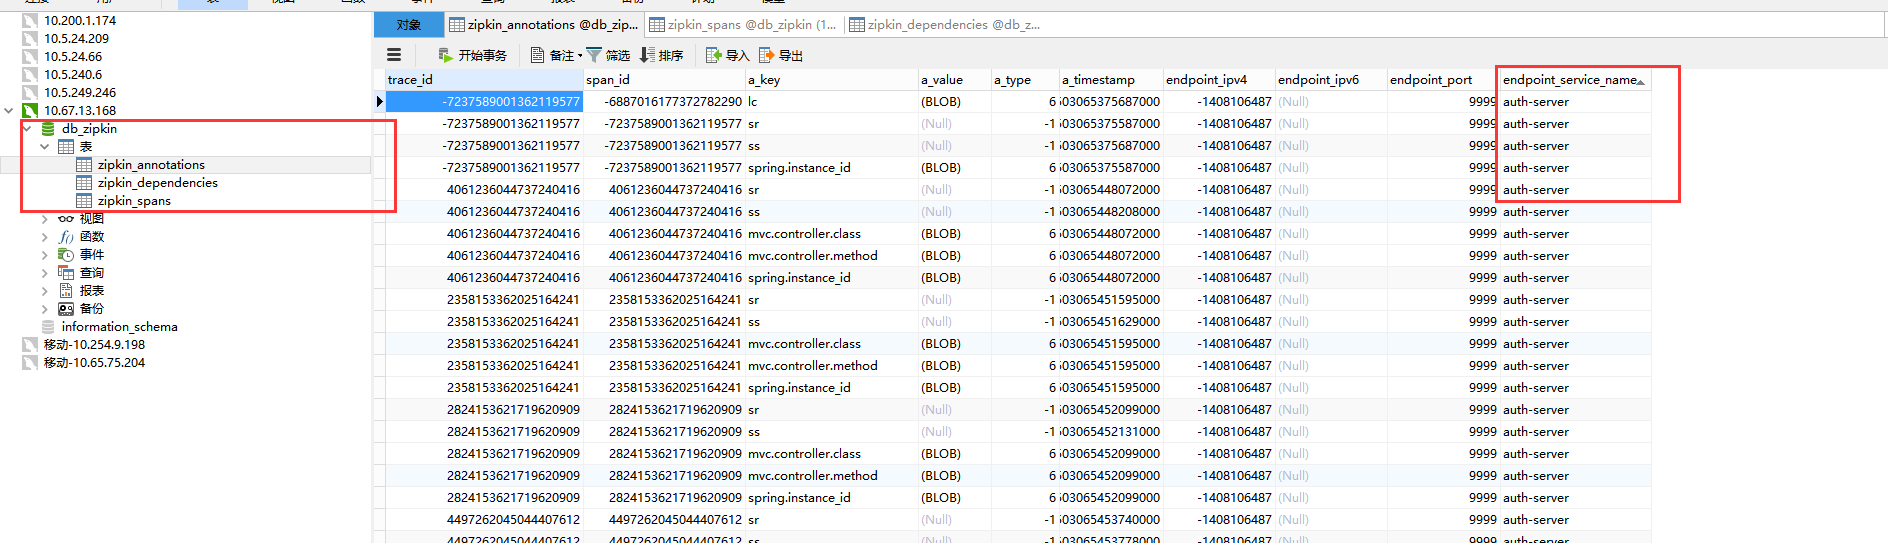Screen dimensions: 1888x543
Task: Click the a_key column header
Action: (x=831, y=79)
